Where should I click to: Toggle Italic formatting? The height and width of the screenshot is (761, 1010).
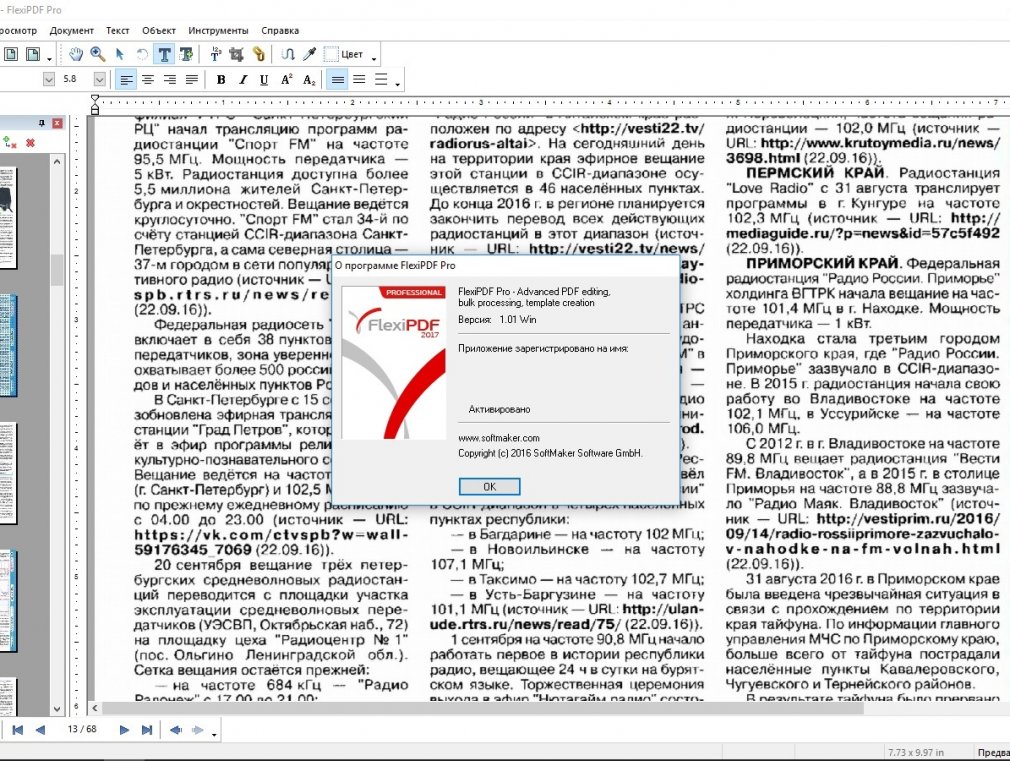click(x=243, y=80)
